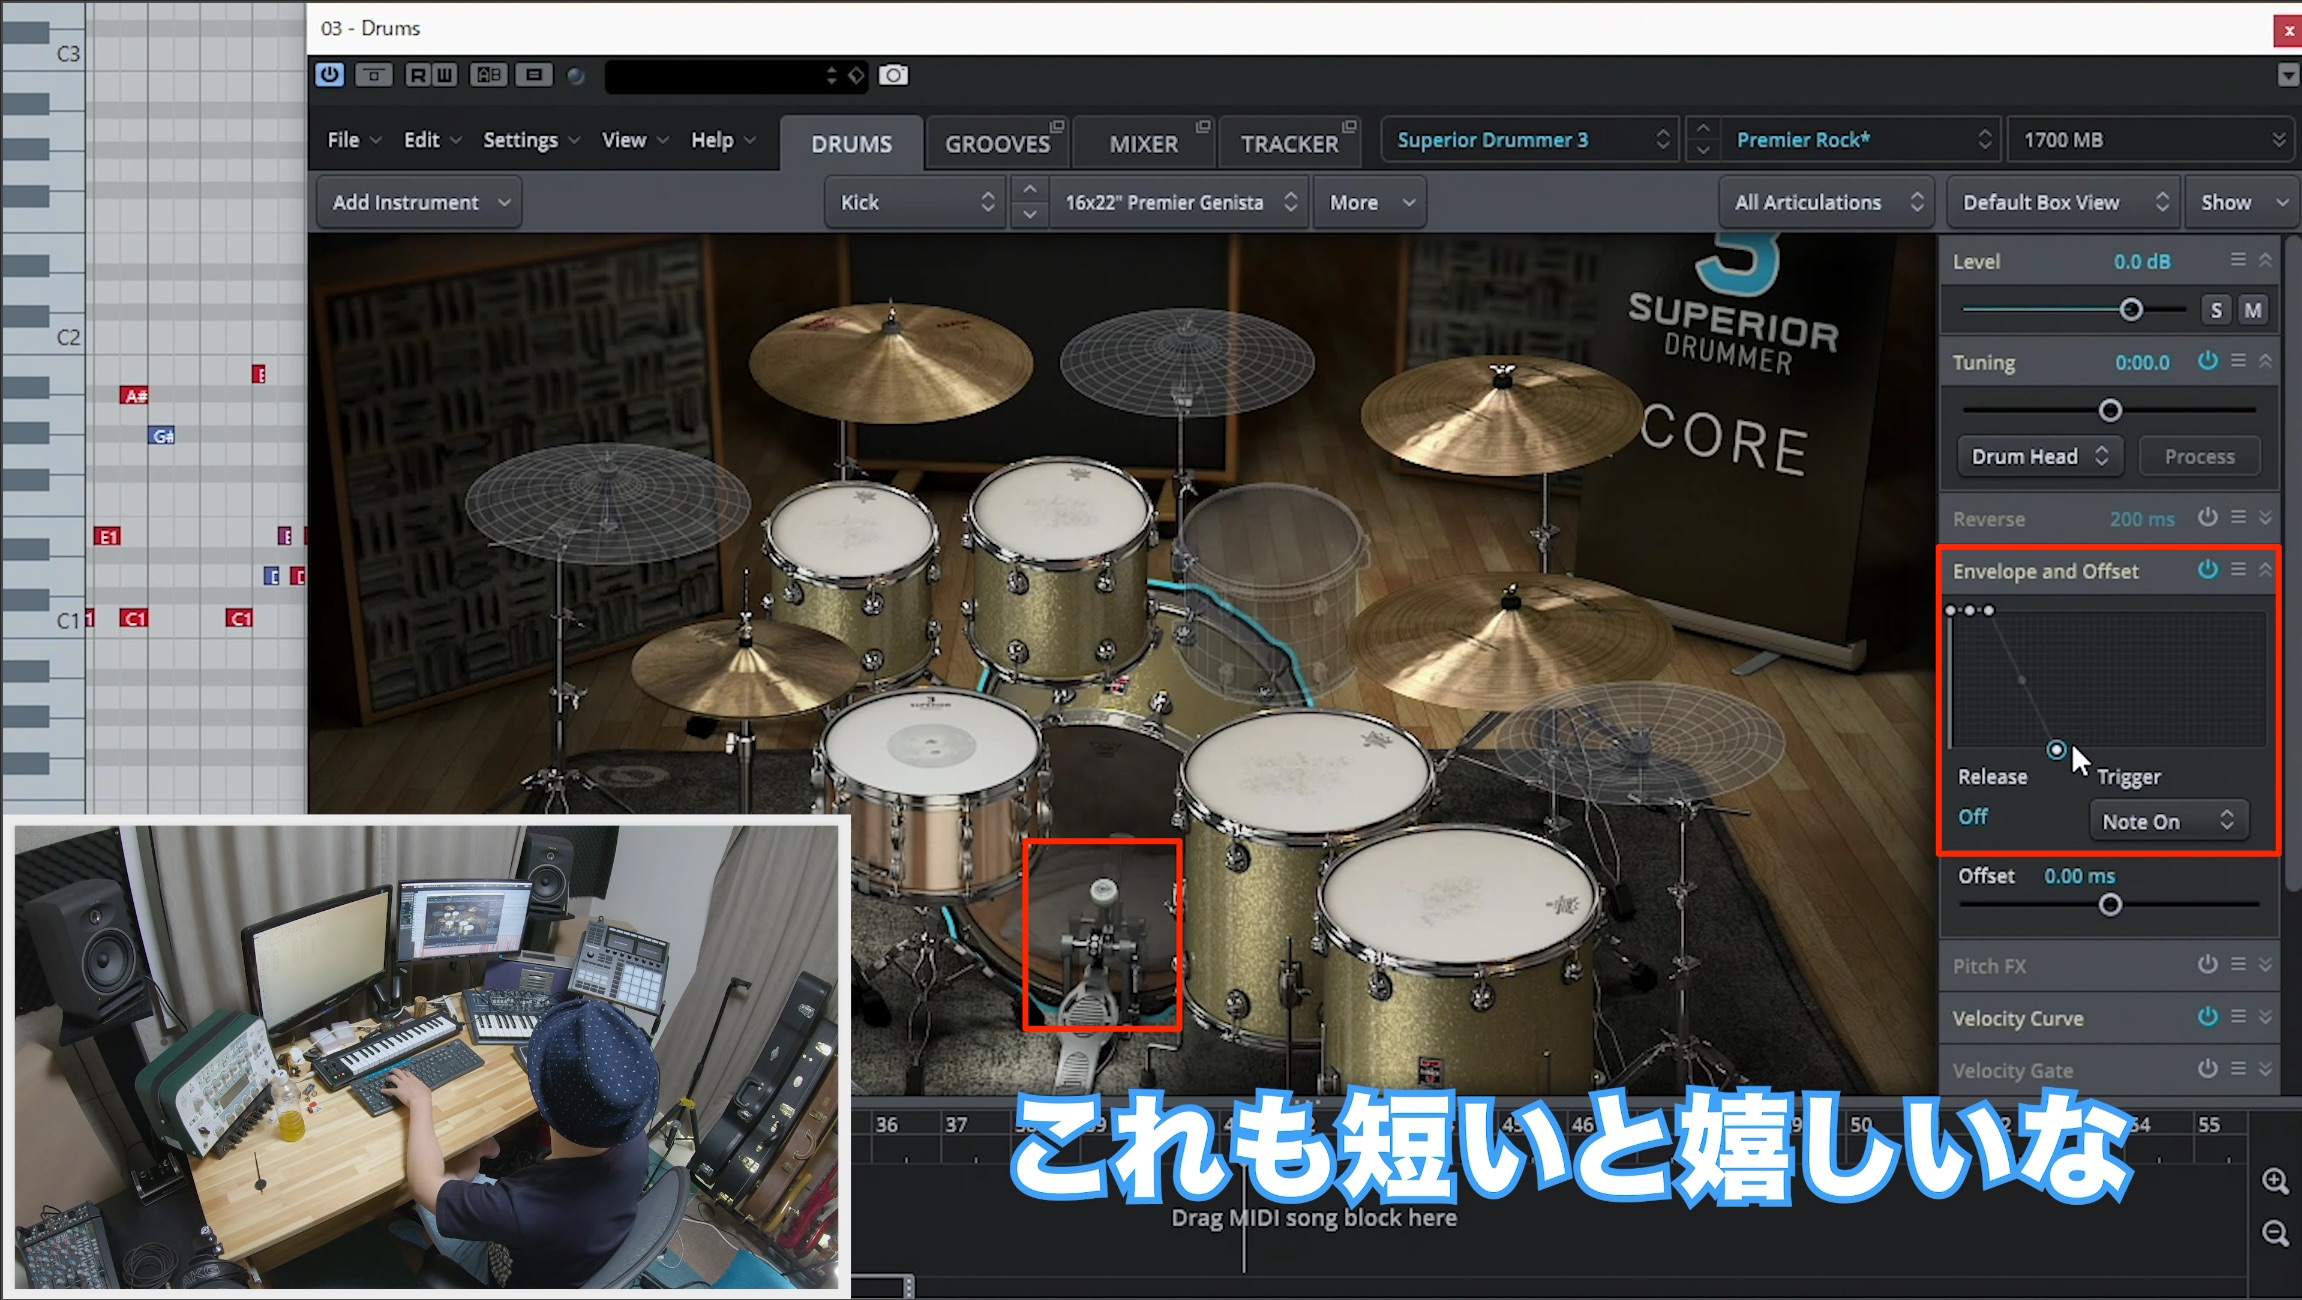Click the Level slider handle
Image resolution: width=2302 pixels, height=1300 pixels.
pyautogui.click(x=2131, y=310)
